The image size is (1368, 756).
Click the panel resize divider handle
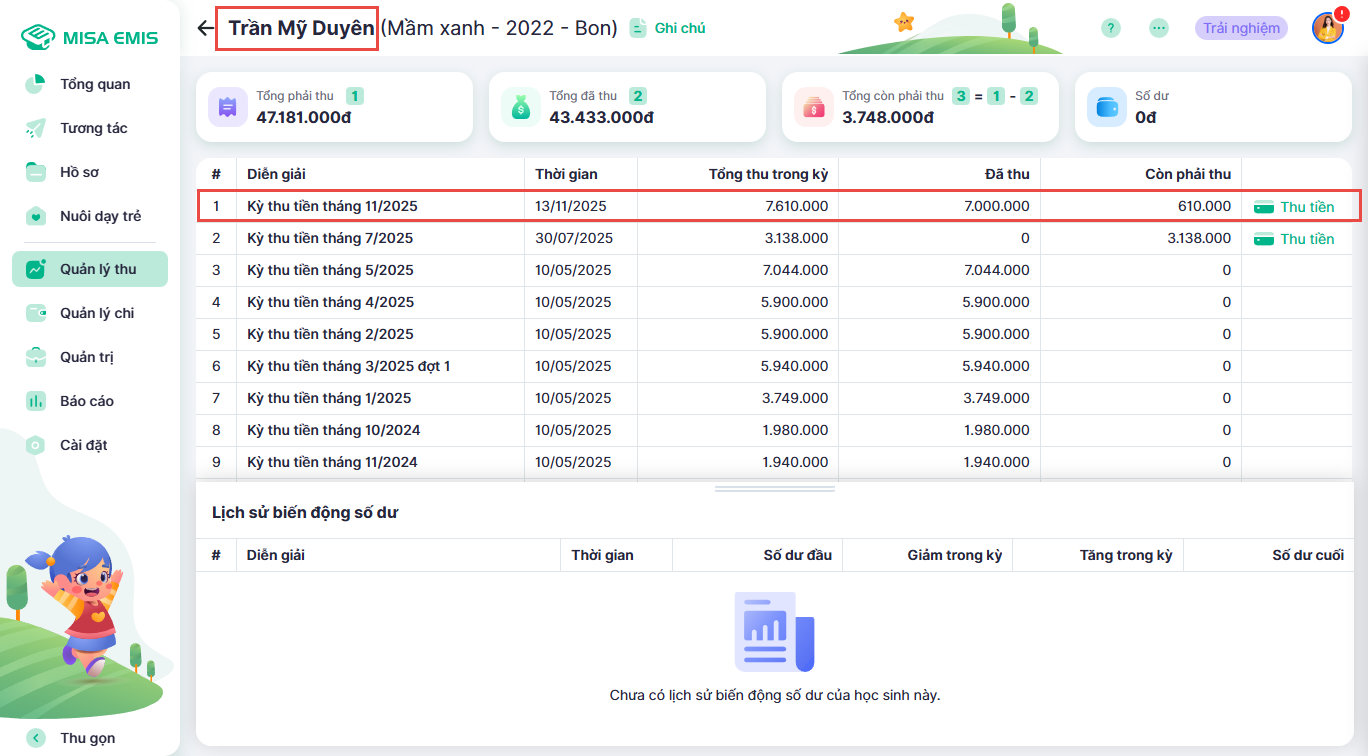pyautogui.click(x=774, y=489)
